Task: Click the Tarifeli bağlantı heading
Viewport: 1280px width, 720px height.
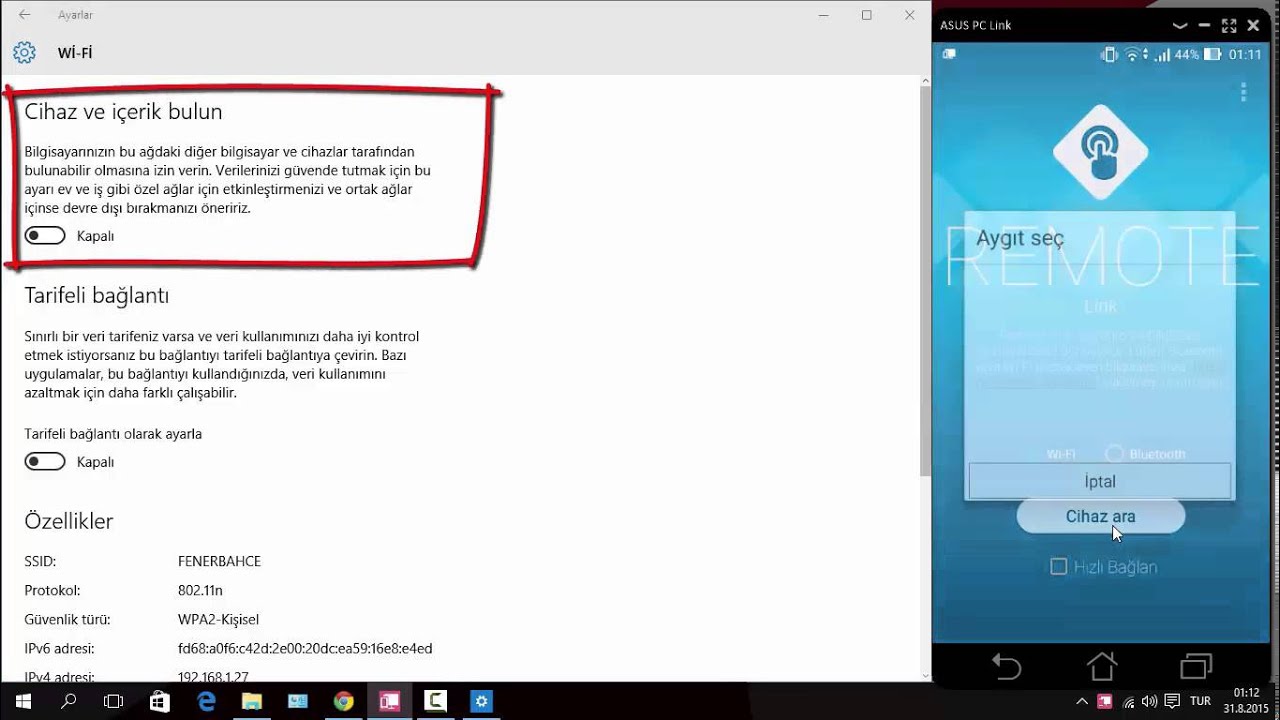Action: [97, 295]
